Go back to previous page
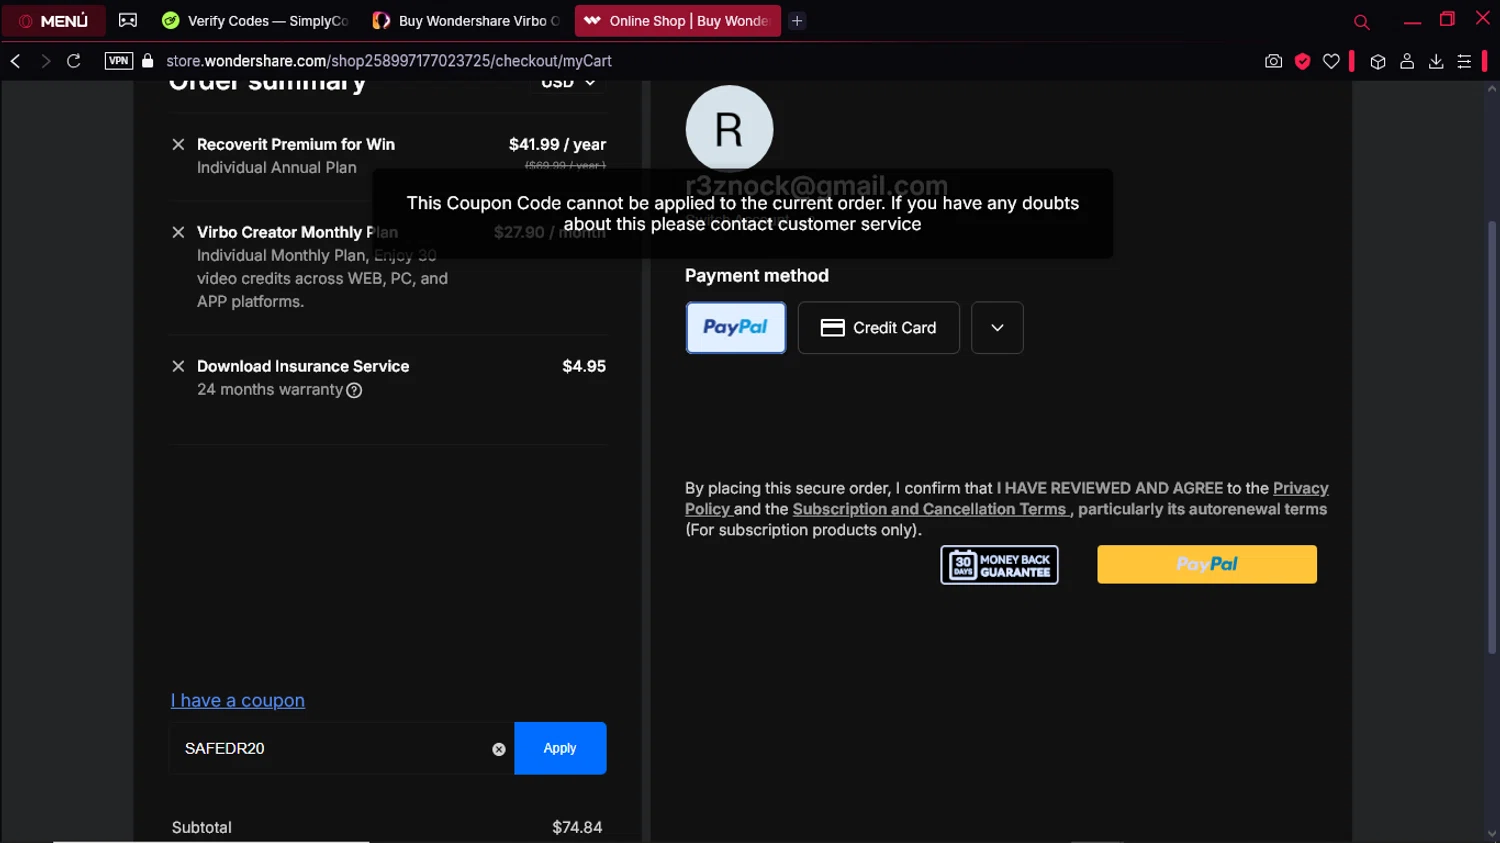Viewport: 1500px width, 843px height. click(x=16, y=61)
